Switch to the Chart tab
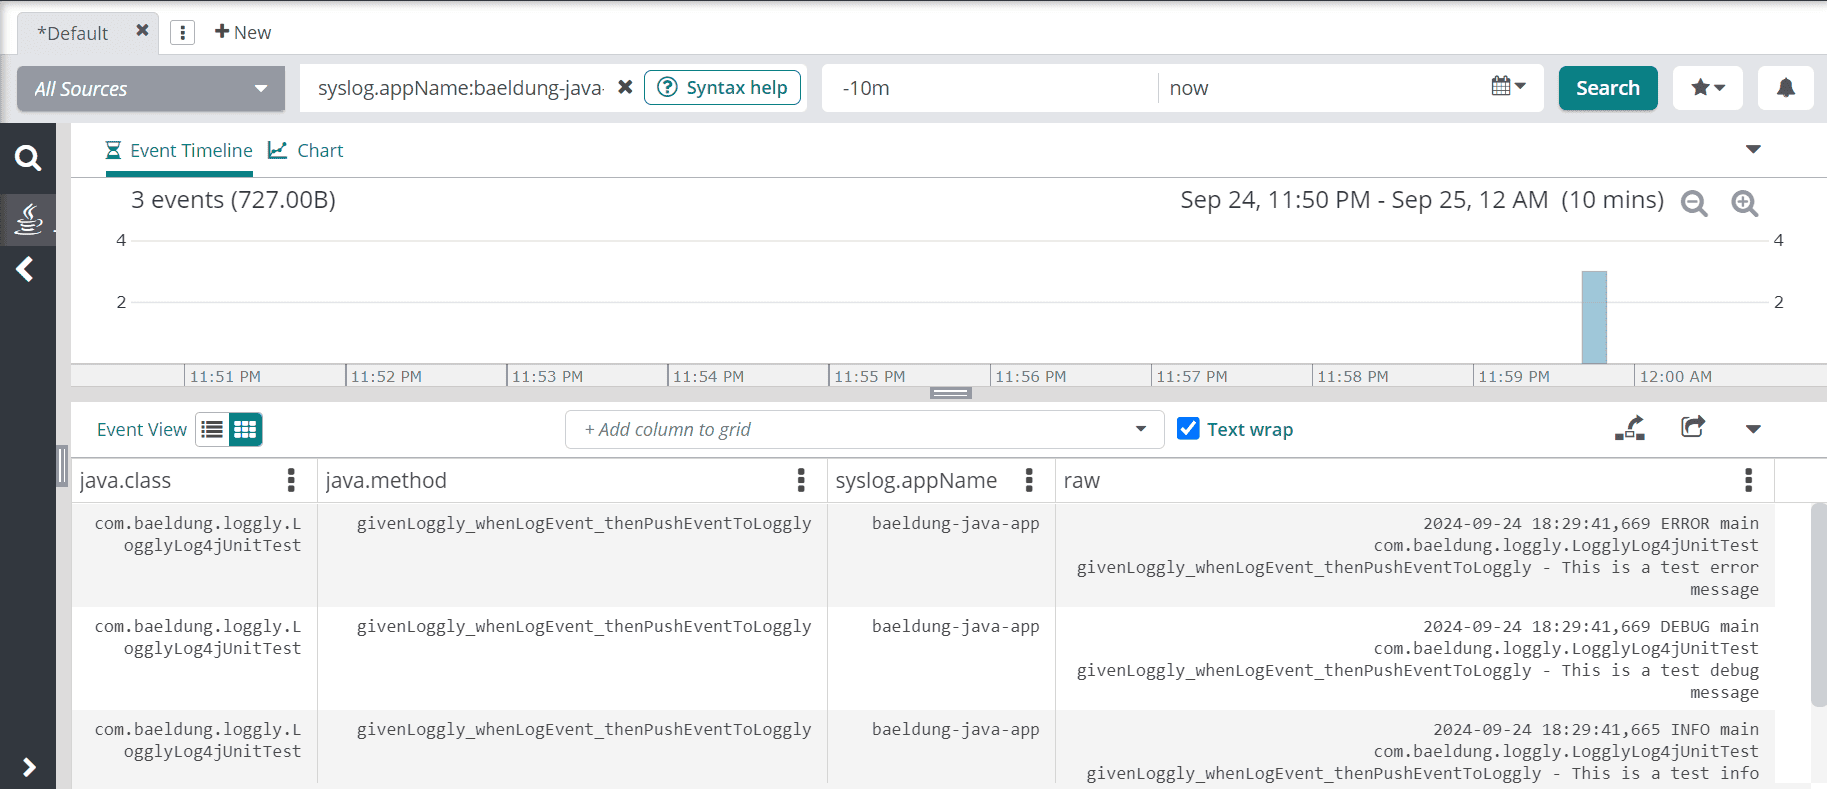1827x789 pixels. pyautogui.click(x=307, y=150)
